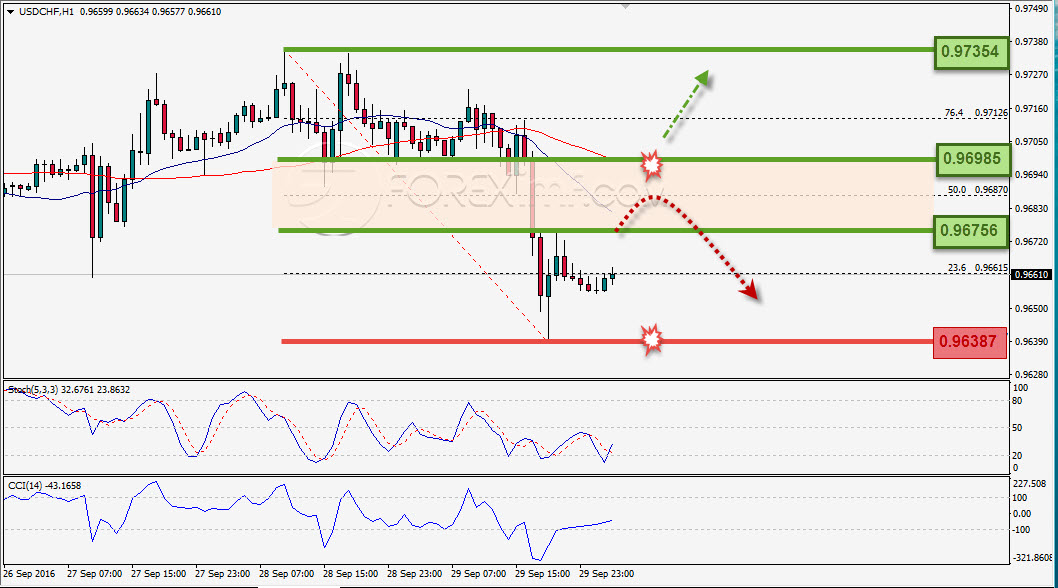The height and width of the screenshot is (588, 1058).
Task: Click the 28 Sep 07:00 time label
Action: tap(286, 574)
